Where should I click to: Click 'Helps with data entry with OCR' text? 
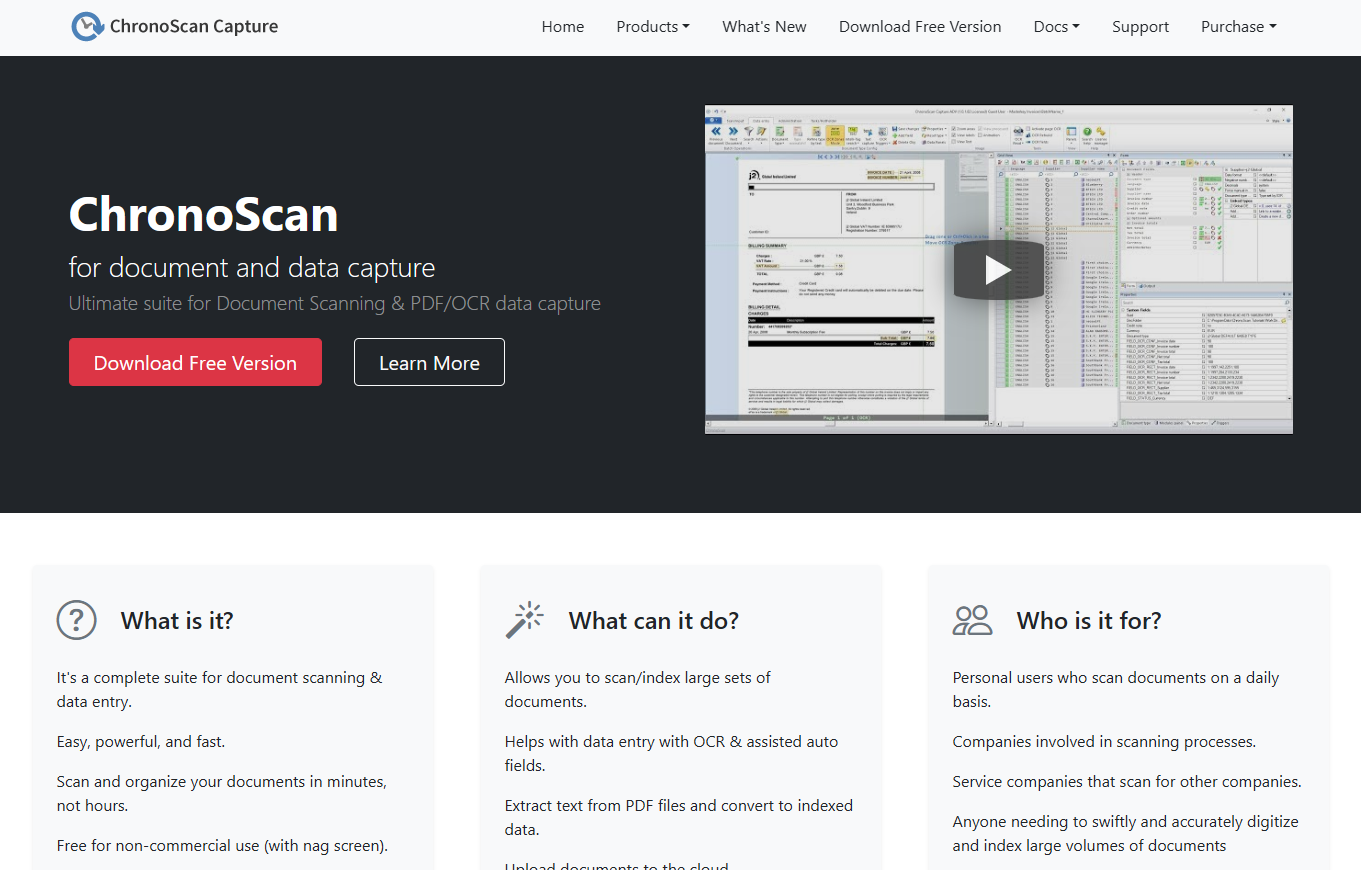(672, 754)
